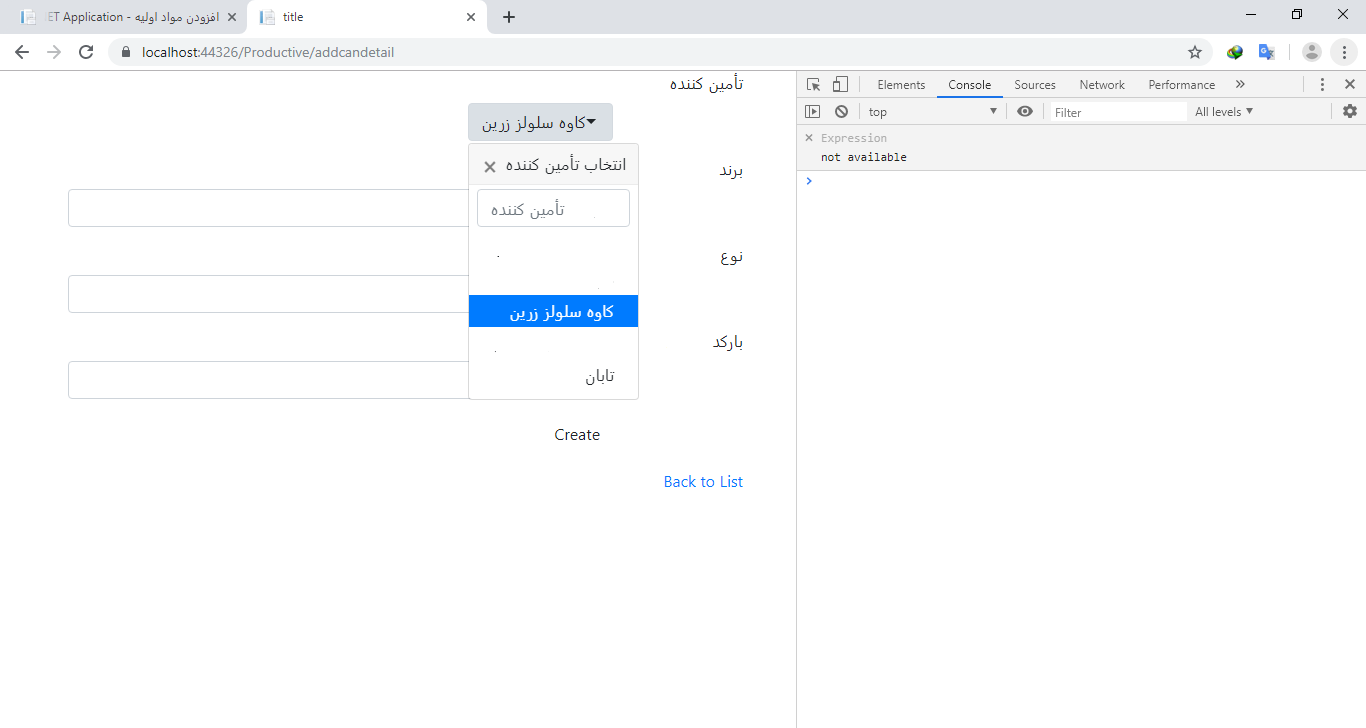Click the download manager extension icon

pos(1235,52)
